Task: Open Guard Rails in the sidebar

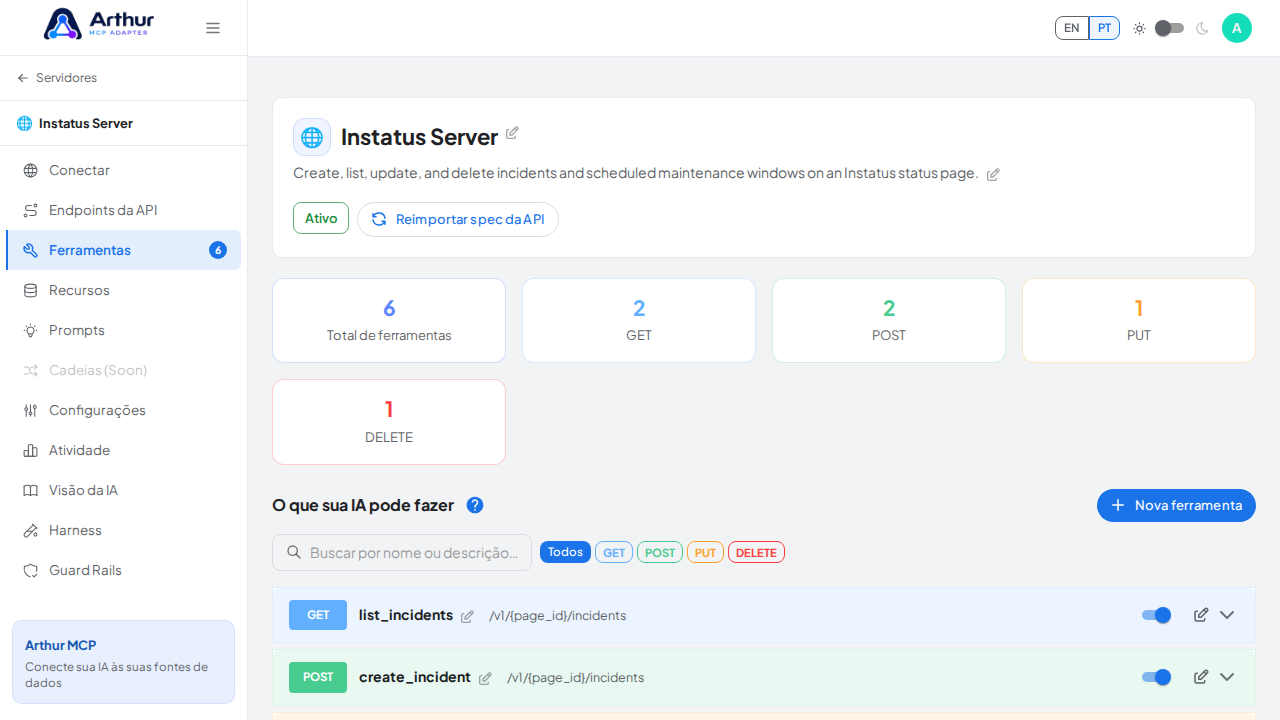Action: tap(123, 570)
